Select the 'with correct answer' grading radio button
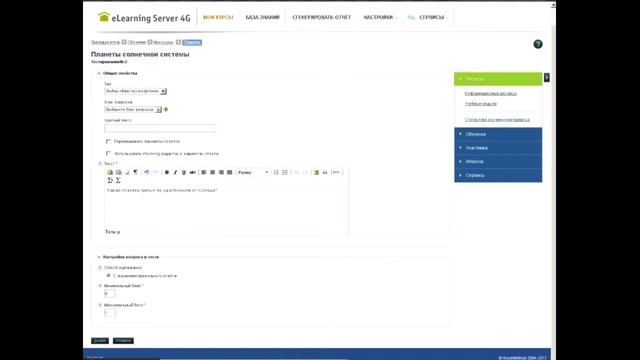This screenshot has height=360, width=640. pyautogui.click(x=108, y=276)
